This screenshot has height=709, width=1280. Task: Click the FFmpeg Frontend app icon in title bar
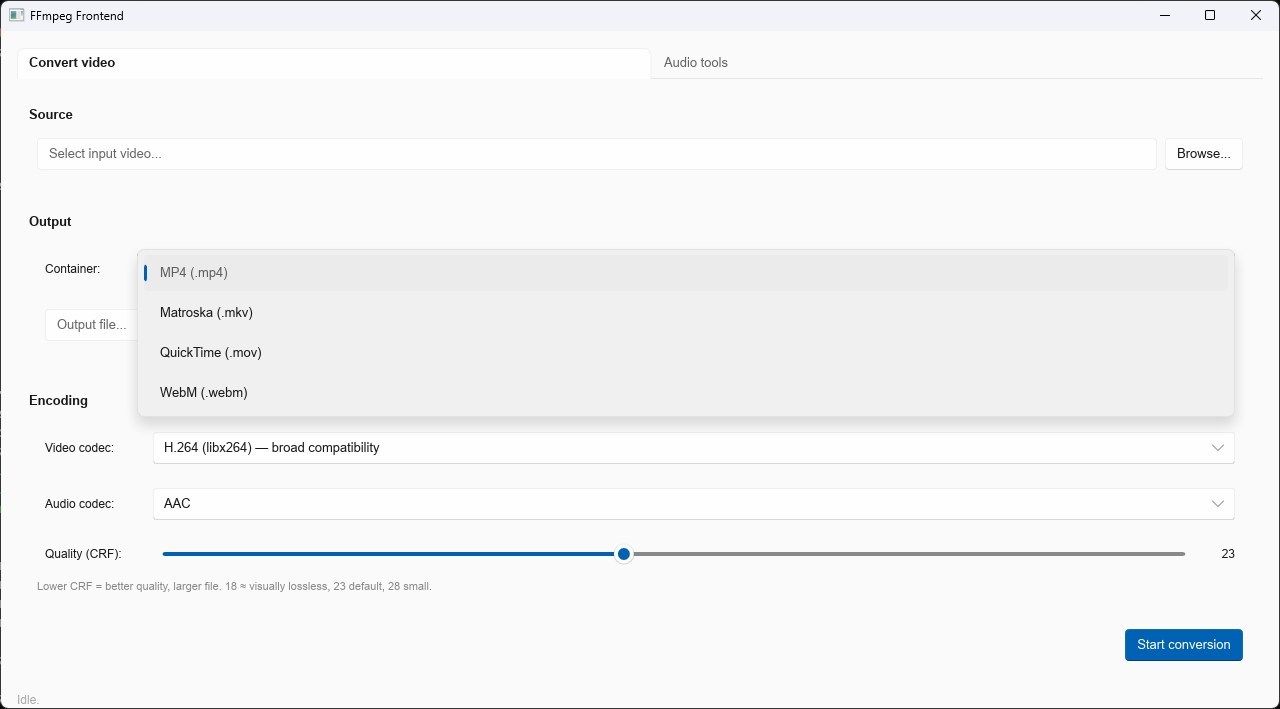[16, 16]
